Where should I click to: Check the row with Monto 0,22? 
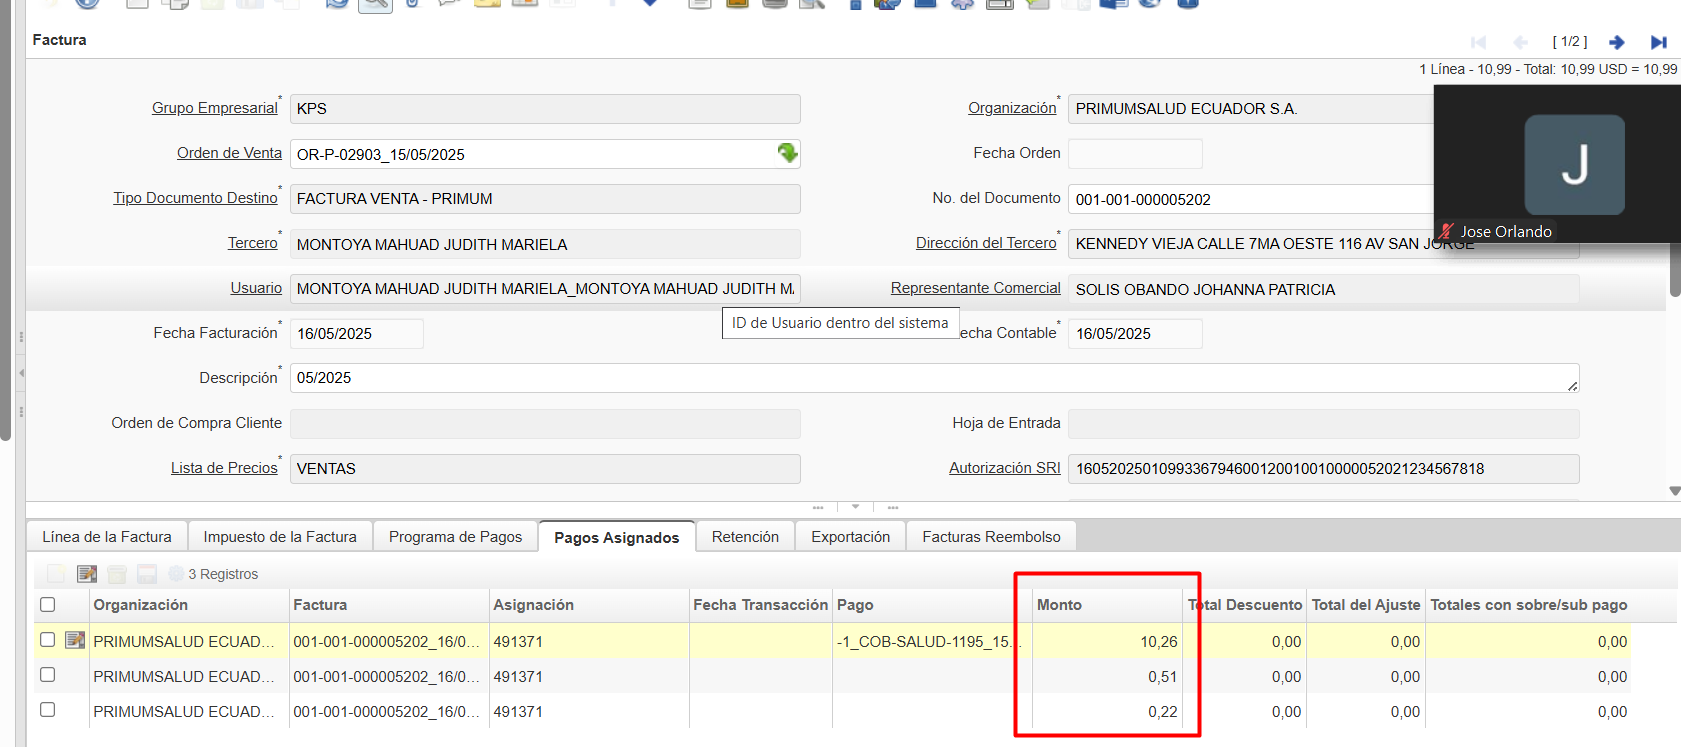pos(47,710)
